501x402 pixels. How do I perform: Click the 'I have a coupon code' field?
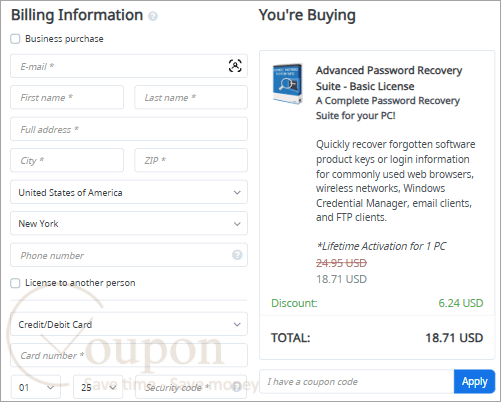[x=357, y=381]
